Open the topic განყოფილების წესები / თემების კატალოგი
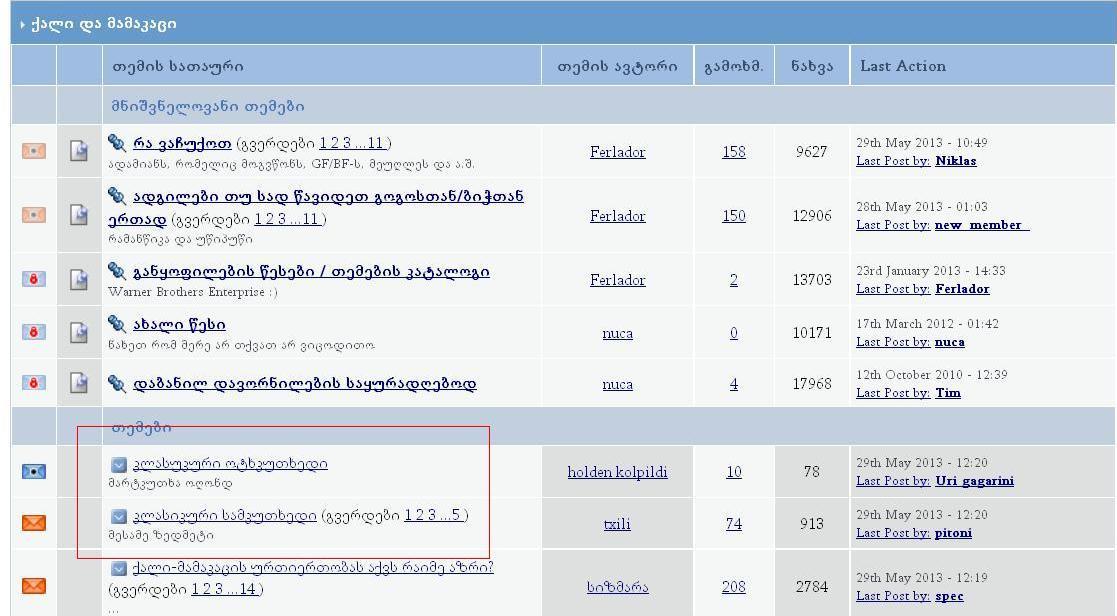1117x616 pixels. click(311, 271)
